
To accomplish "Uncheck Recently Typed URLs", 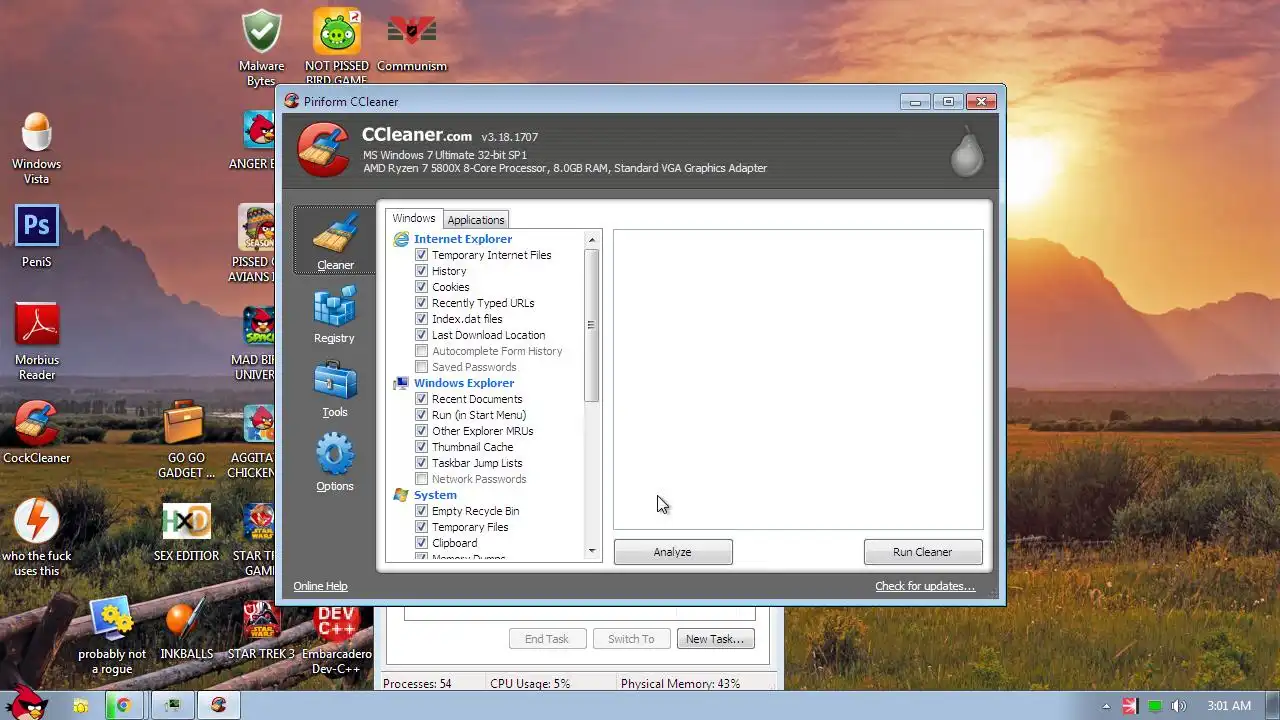I will (422, 303).
